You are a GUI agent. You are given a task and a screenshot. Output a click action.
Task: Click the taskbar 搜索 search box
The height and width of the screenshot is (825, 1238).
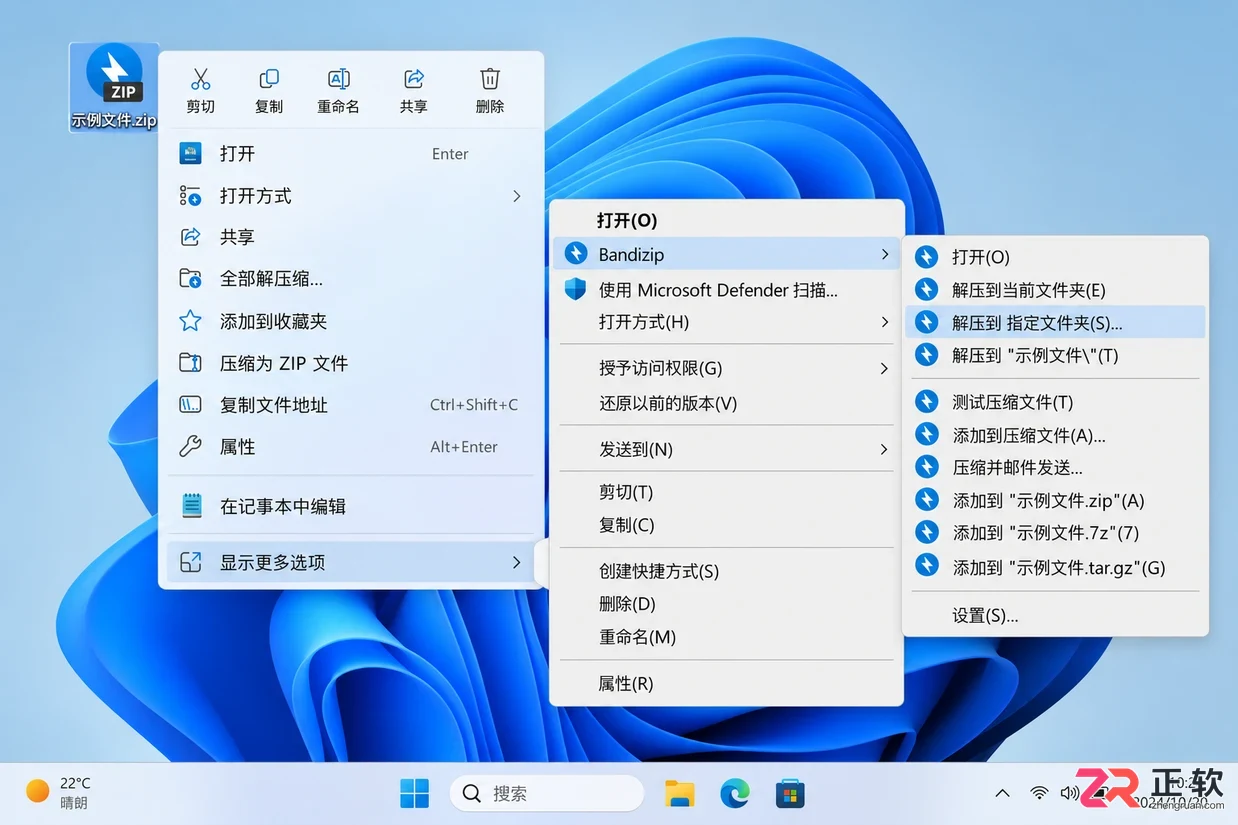[547, 793]
